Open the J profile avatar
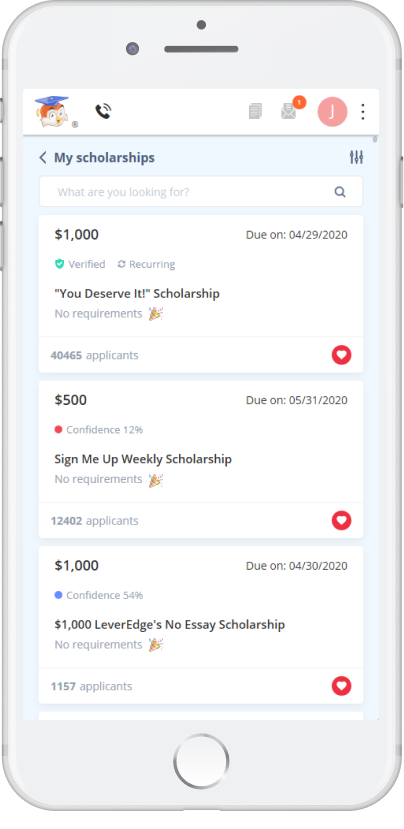404x829 pixels. click(x=332, y=112)
